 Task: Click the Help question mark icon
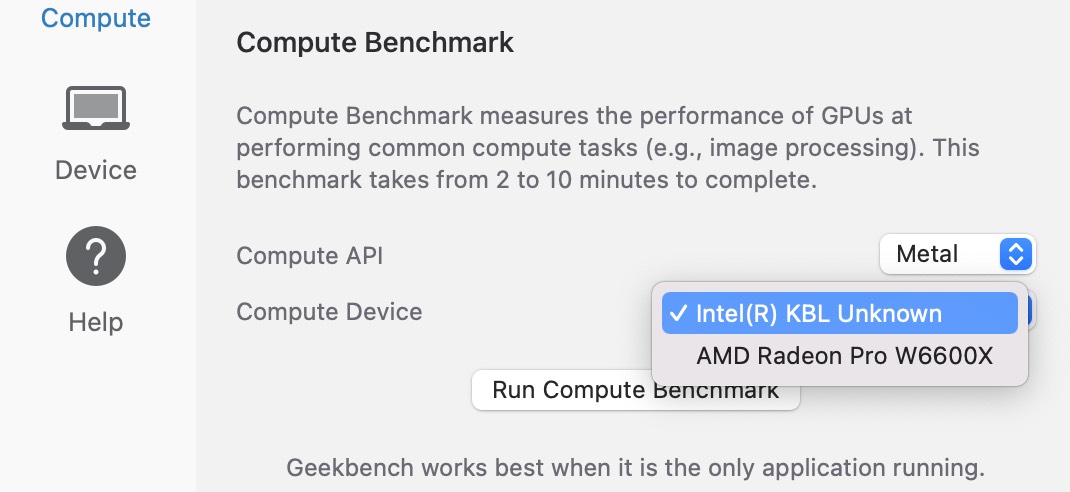(x=96, y=256)
